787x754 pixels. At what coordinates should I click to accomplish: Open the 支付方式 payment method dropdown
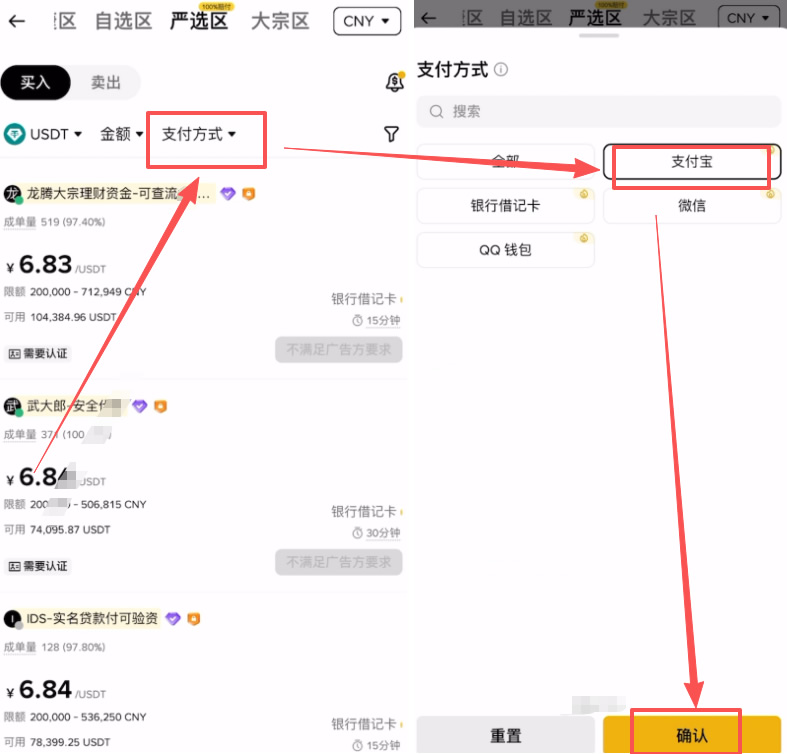[x=199, y=134]
